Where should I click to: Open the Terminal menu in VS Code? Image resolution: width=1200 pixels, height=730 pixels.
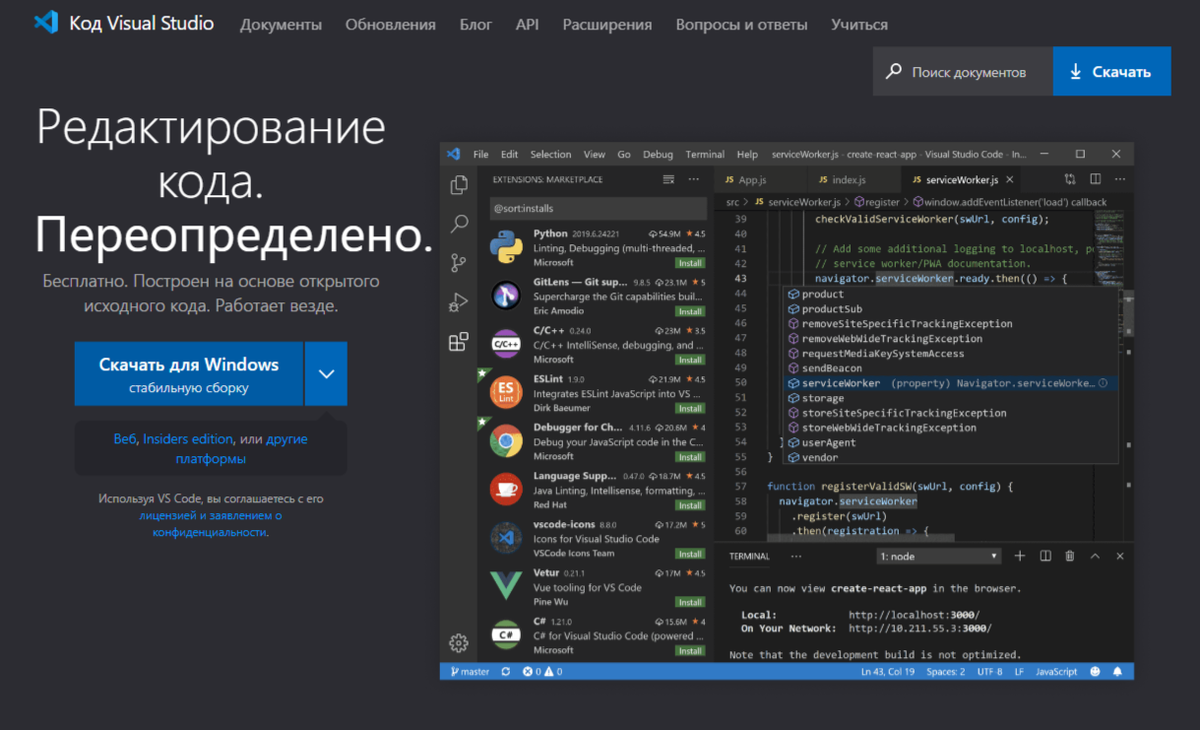[705, 155]
